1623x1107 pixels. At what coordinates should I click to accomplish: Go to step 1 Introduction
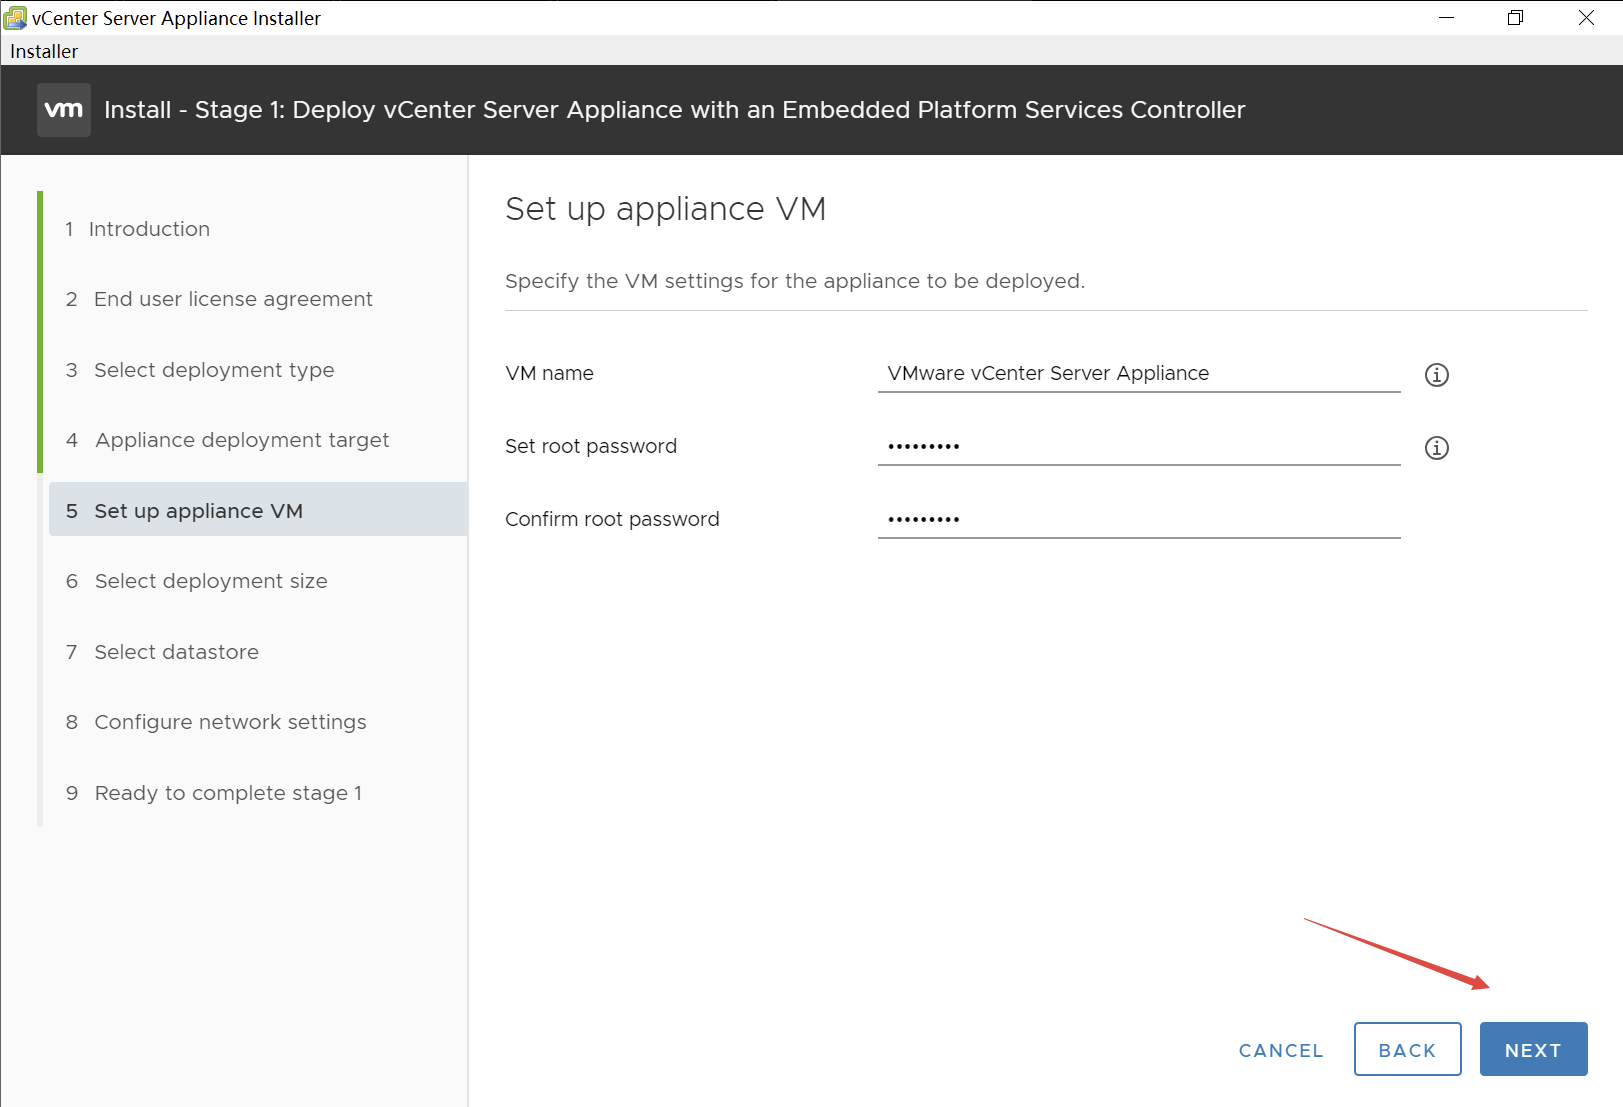point(138,229)
